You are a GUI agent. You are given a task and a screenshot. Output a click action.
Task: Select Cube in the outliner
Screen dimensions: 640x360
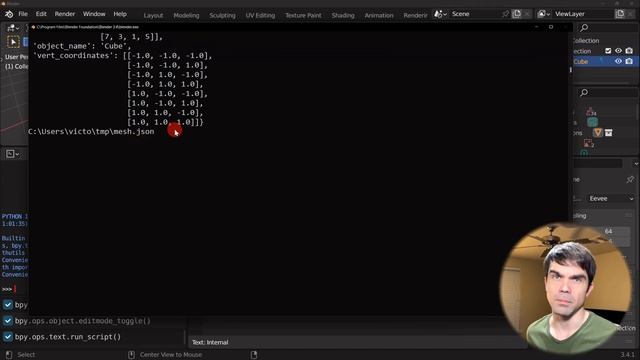tap(581, 61)
